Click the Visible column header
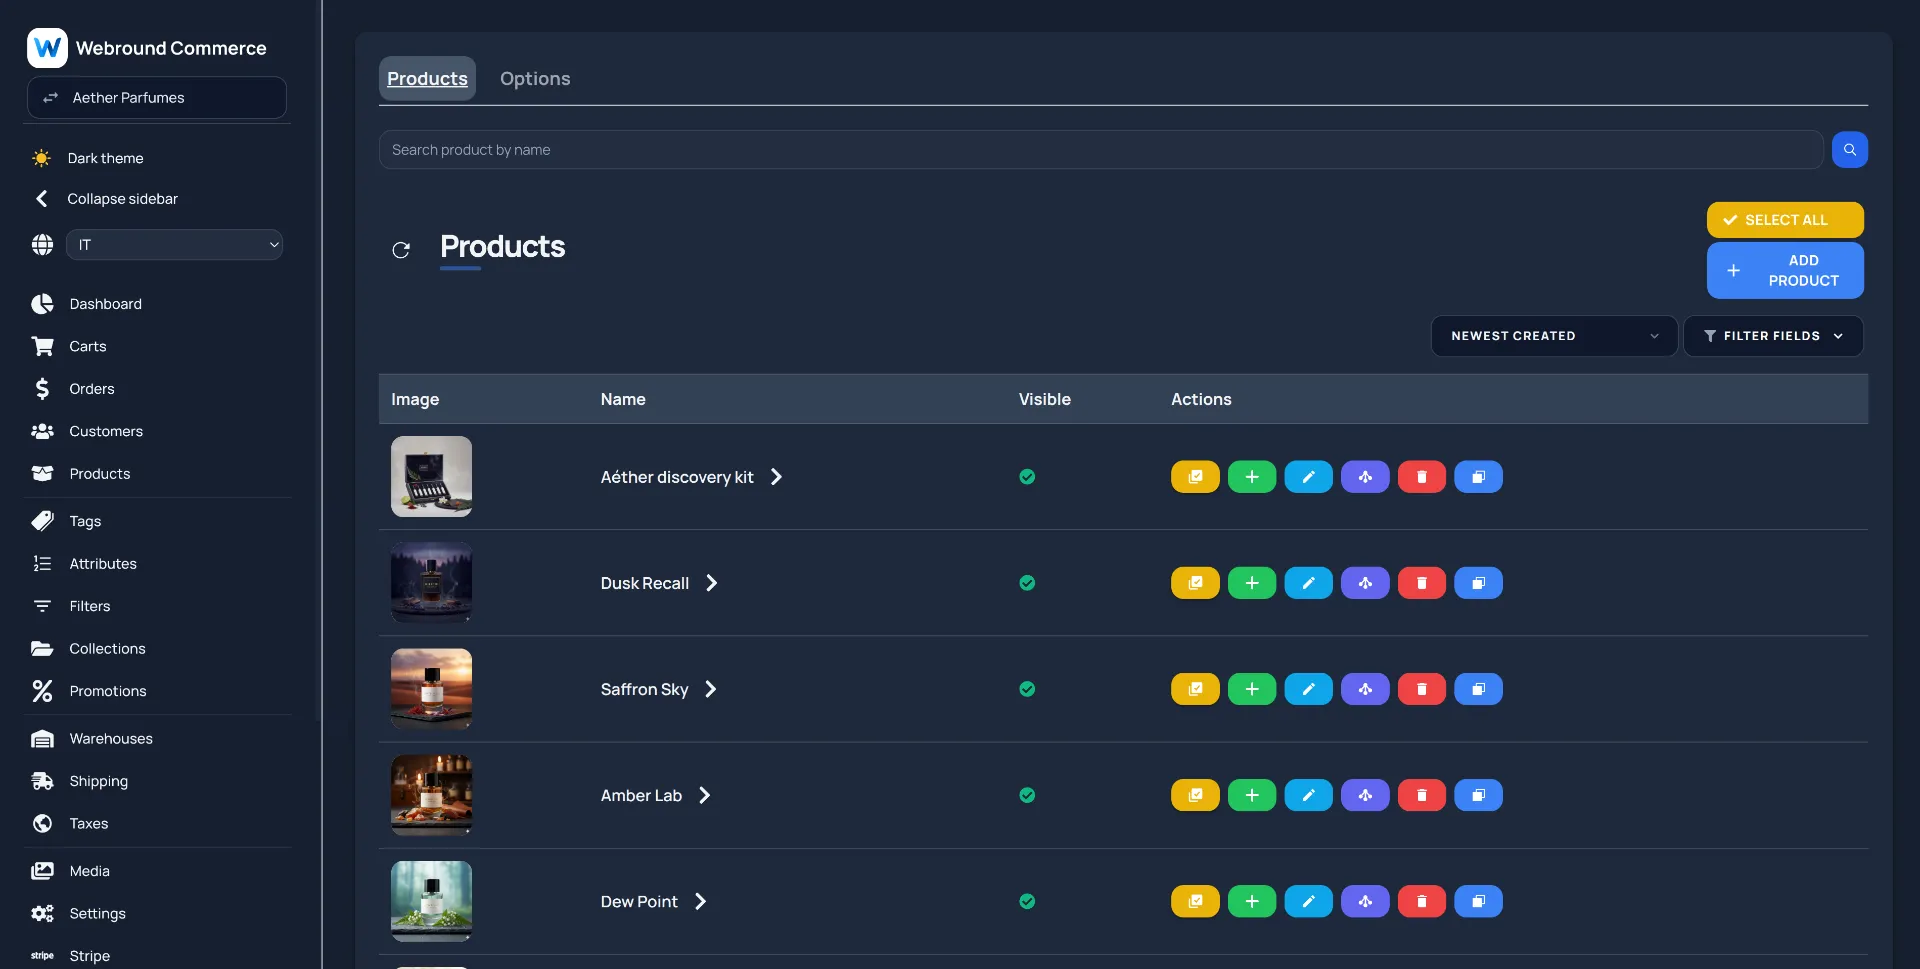The width and height of the screenshot is (1920, 969). coord(1044,399)
